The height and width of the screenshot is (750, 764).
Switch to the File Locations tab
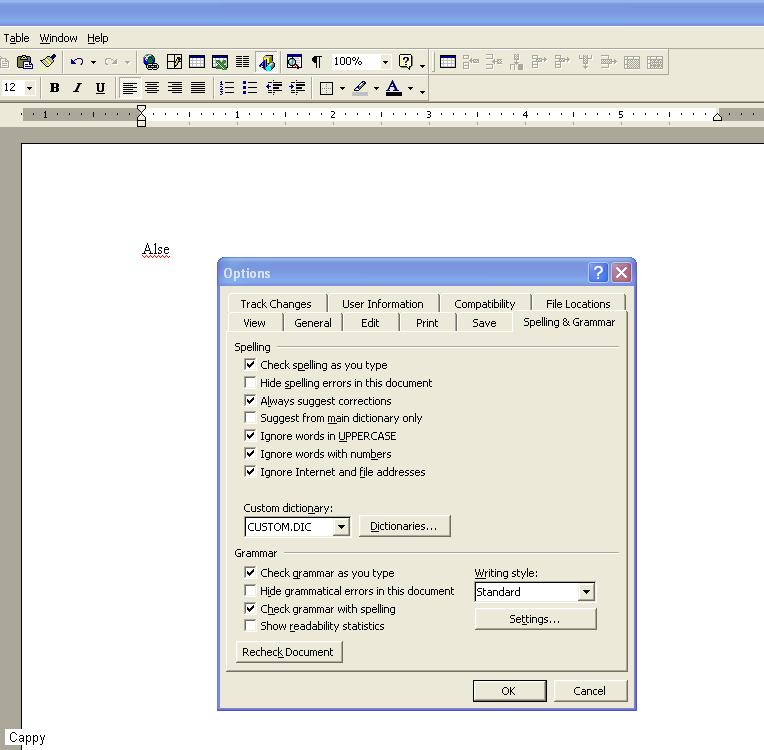point(578,304)
